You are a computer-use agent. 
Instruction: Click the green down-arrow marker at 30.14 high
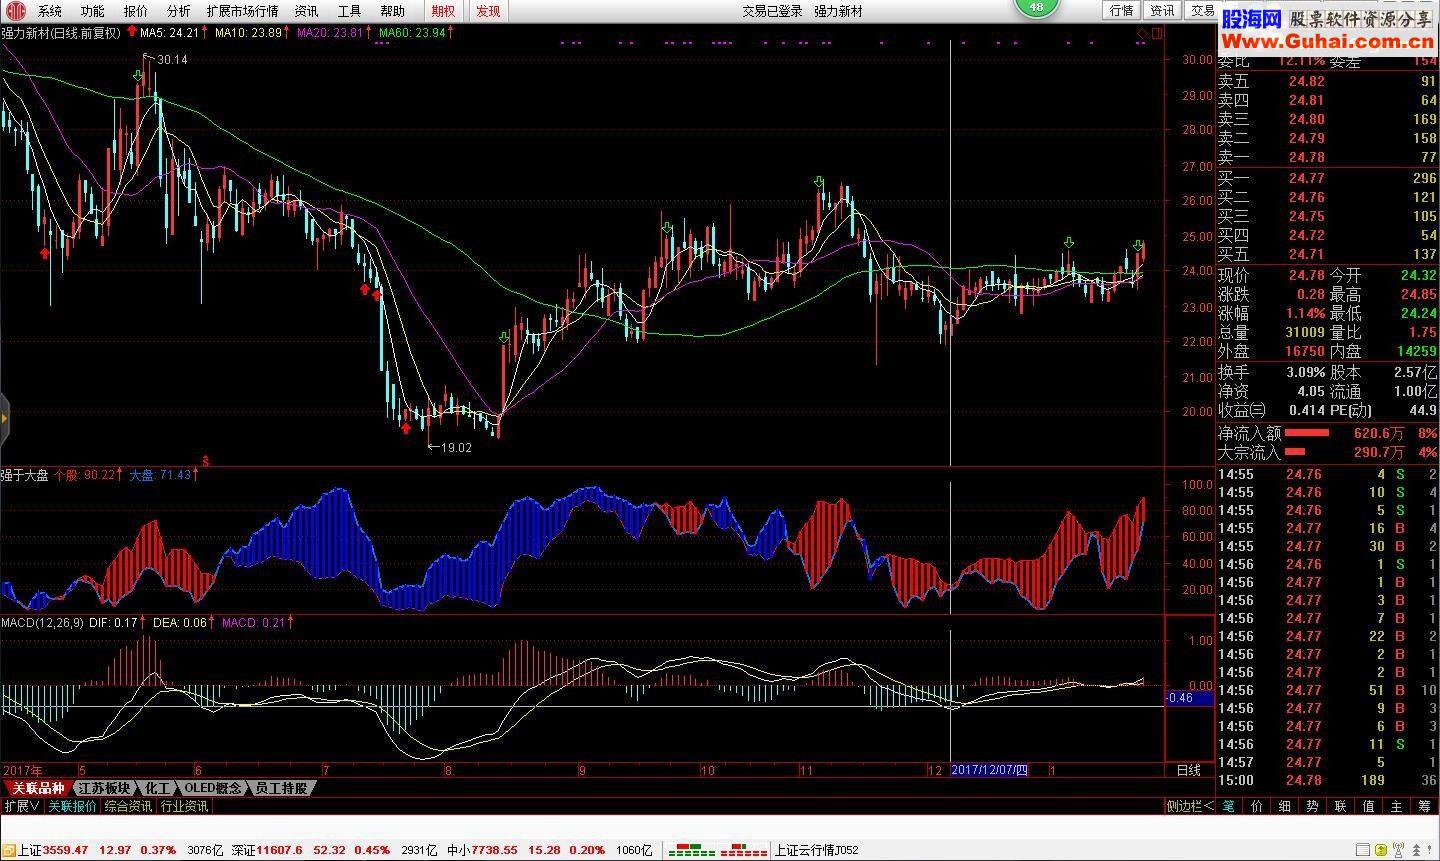137,75
